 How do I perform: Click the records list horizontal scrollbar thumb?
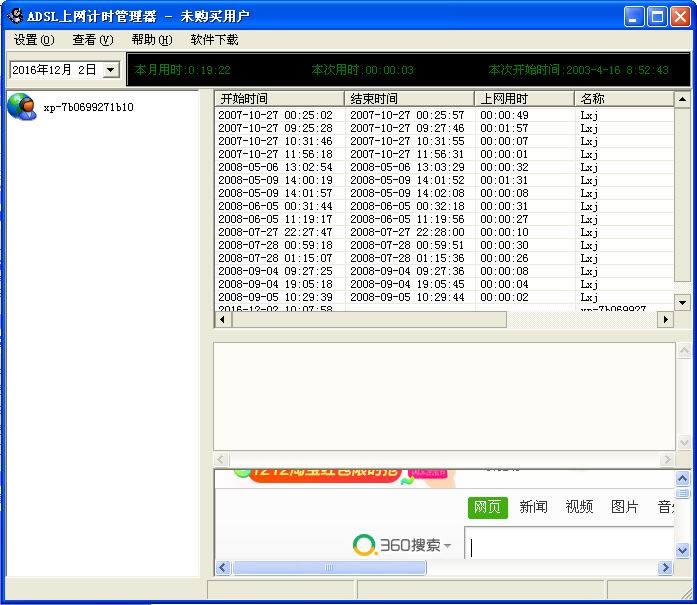tap(369, 319)
